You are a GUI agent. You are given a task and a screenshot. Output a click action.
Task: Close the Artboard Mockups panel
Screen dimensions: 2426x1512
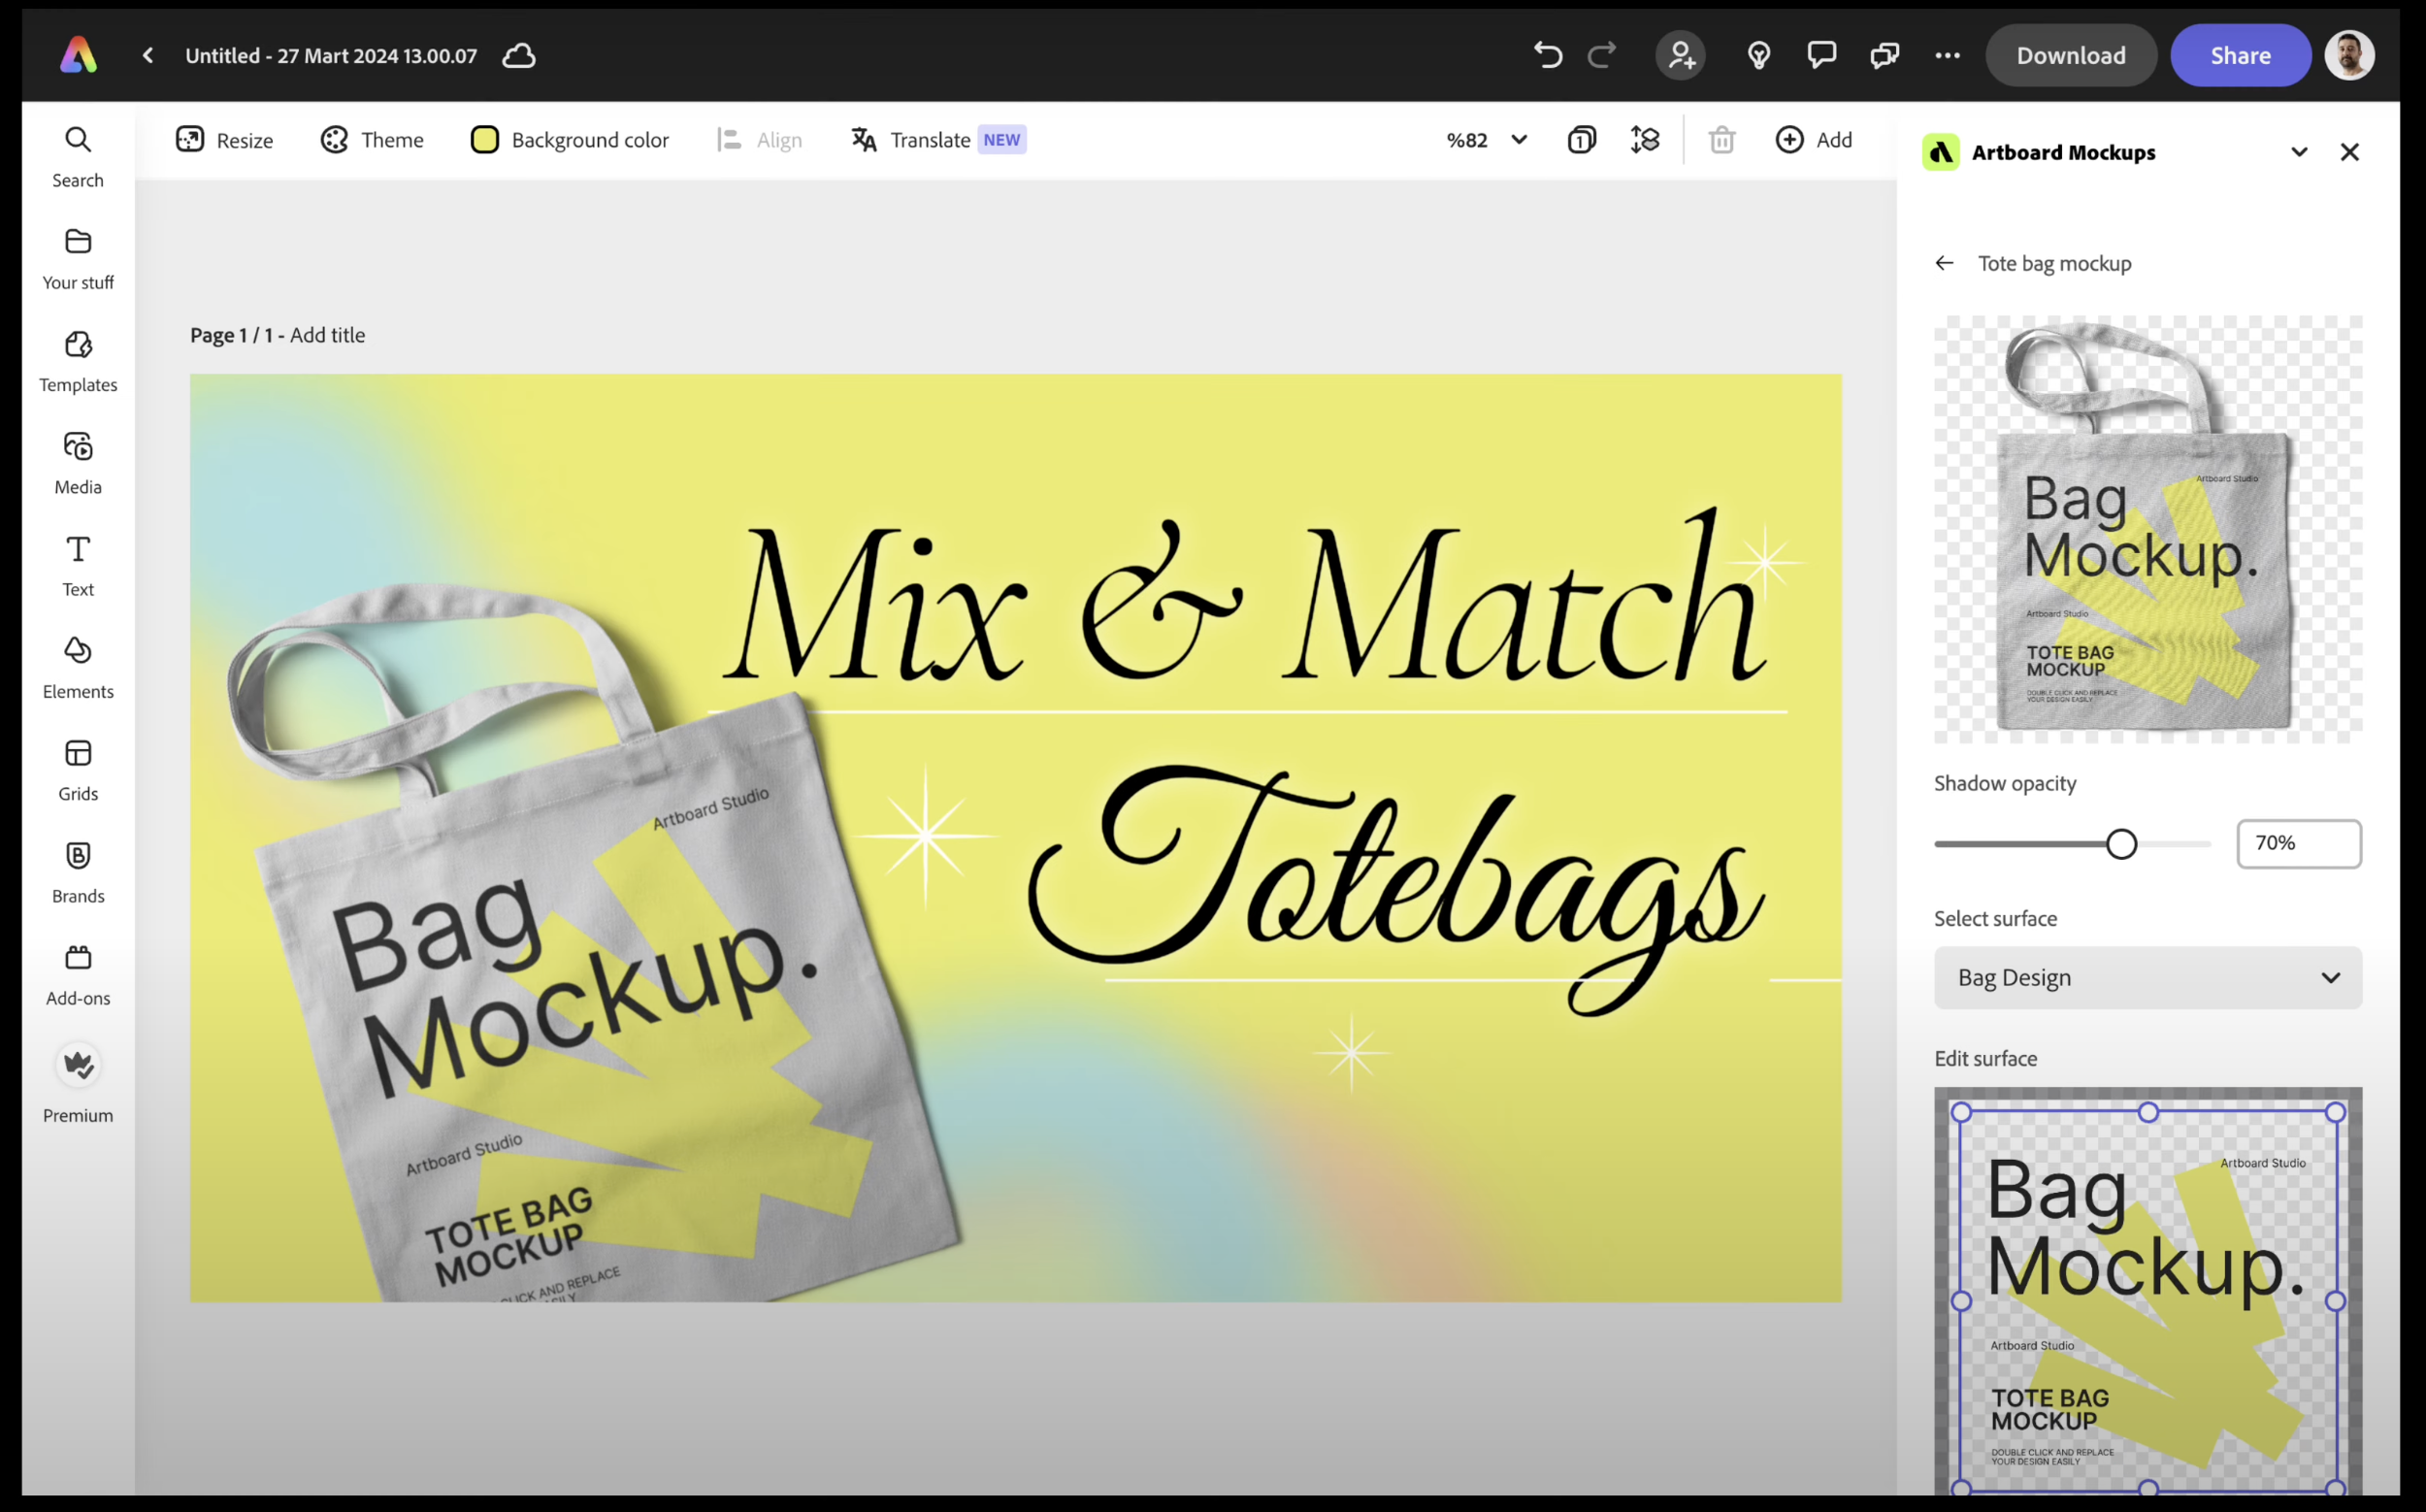pos(2349,152)
